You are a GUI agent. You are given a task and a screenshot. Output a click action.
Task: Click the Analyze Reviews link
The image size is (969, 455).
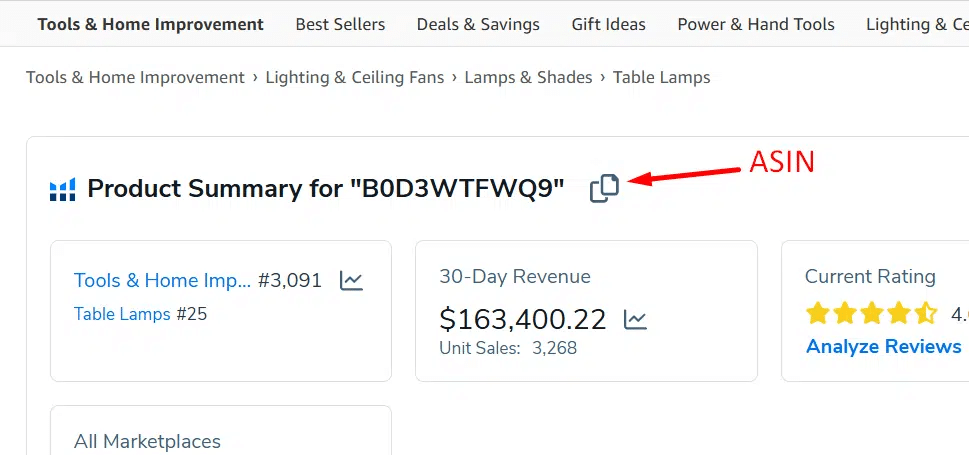(883, 347)
